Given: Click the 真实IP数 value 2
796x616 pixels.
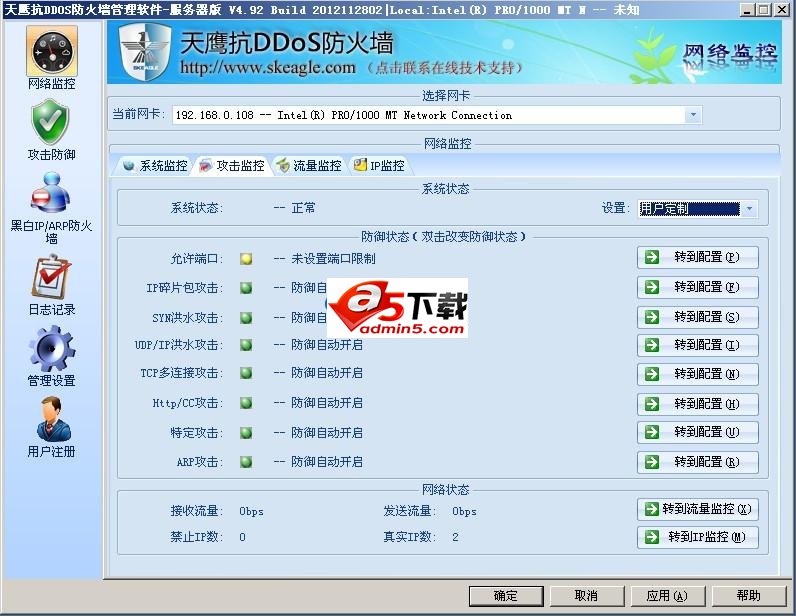Looking at the screenshot, I should (455, 537).
